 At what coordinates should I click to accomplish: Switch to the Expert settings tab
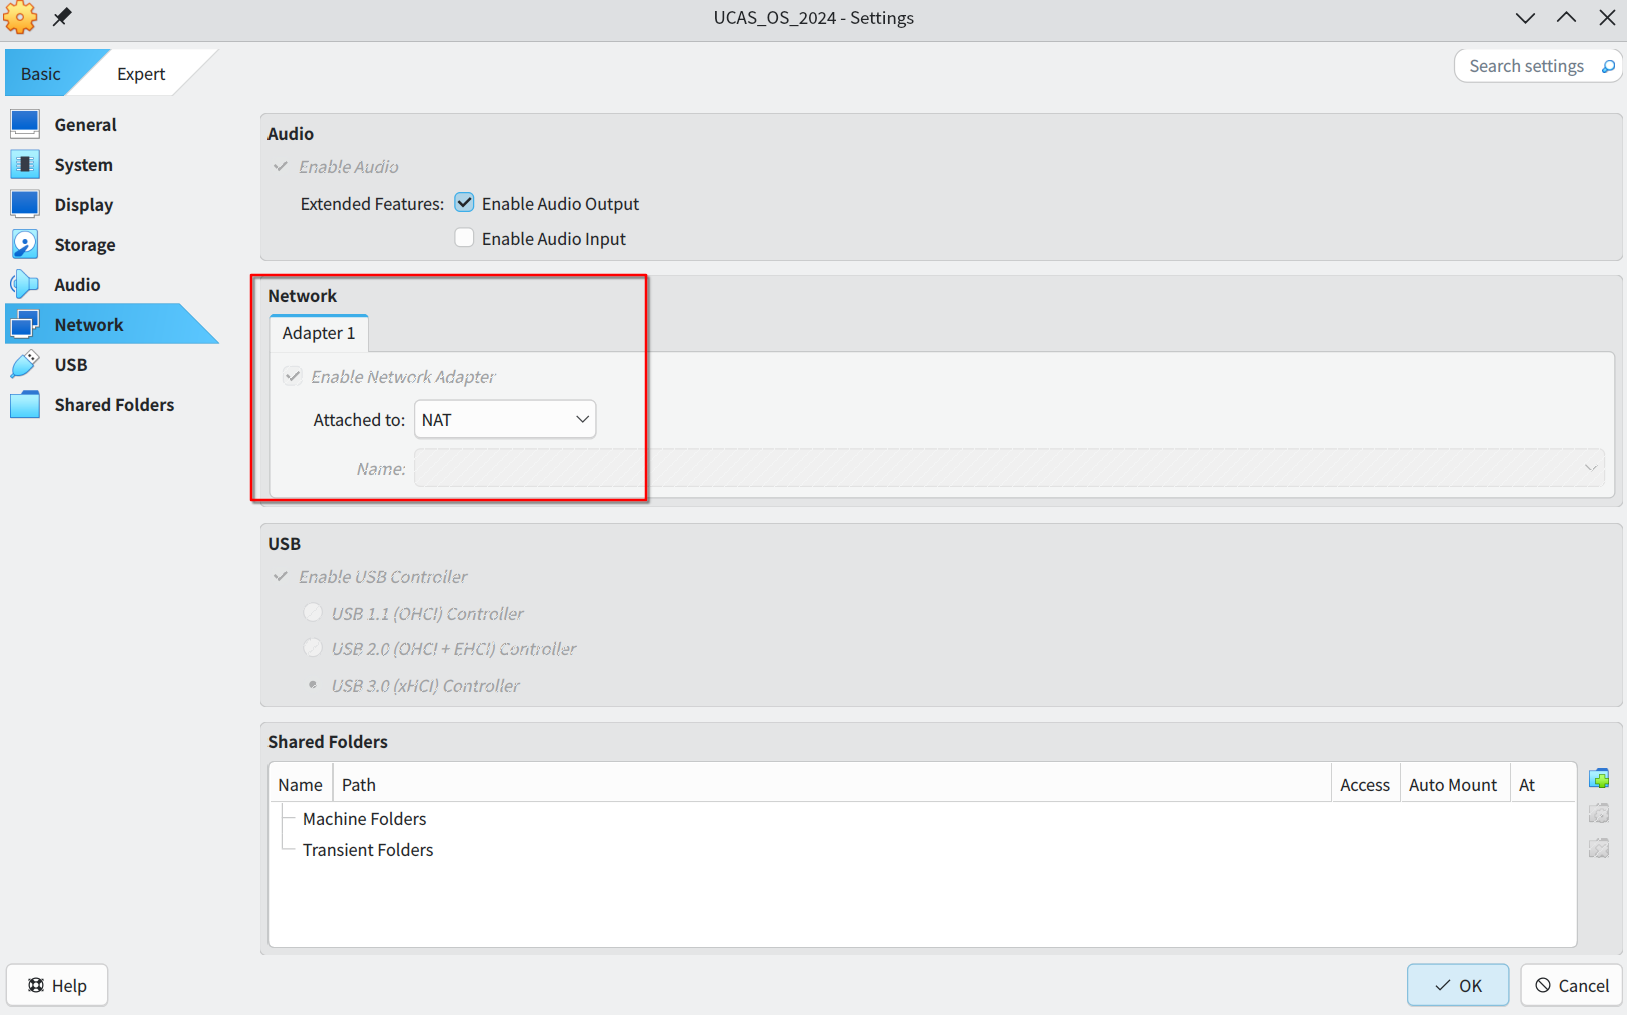(x=141, y=74)
